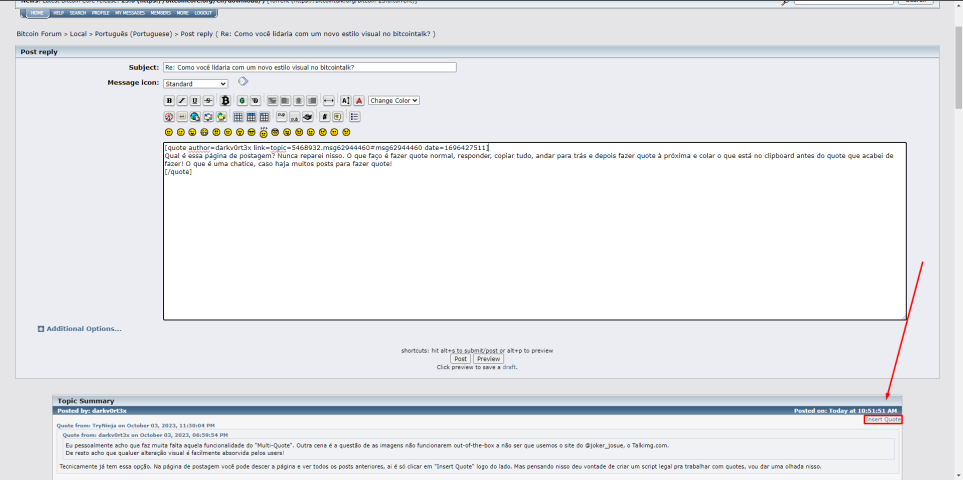Viewport: 963px width, 480px height.
Task: Insert a table column tag
Action: (x=264, y=116)
